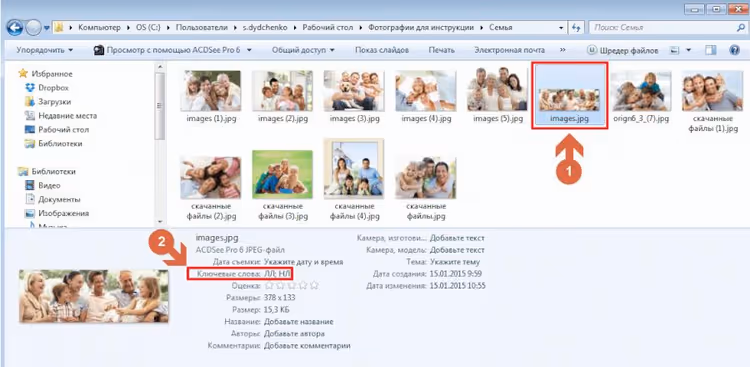Open the 'Упорядочить' menu
This screenshot has height=367, width=750.
point(44,50)
